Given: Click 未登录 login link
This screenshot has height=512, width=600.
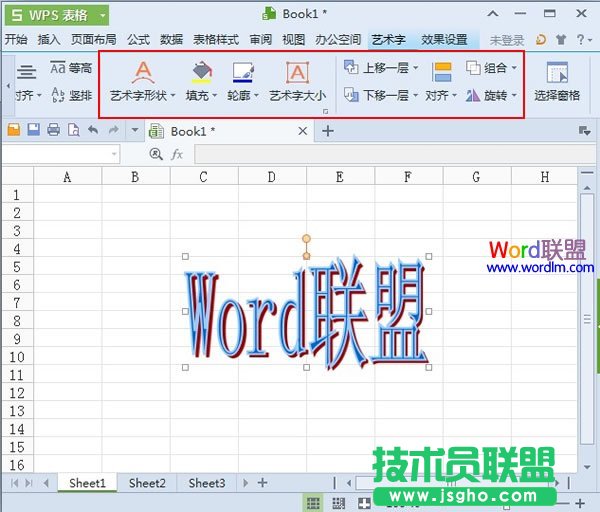Looking at the screenshot, I should pos(507,40).
